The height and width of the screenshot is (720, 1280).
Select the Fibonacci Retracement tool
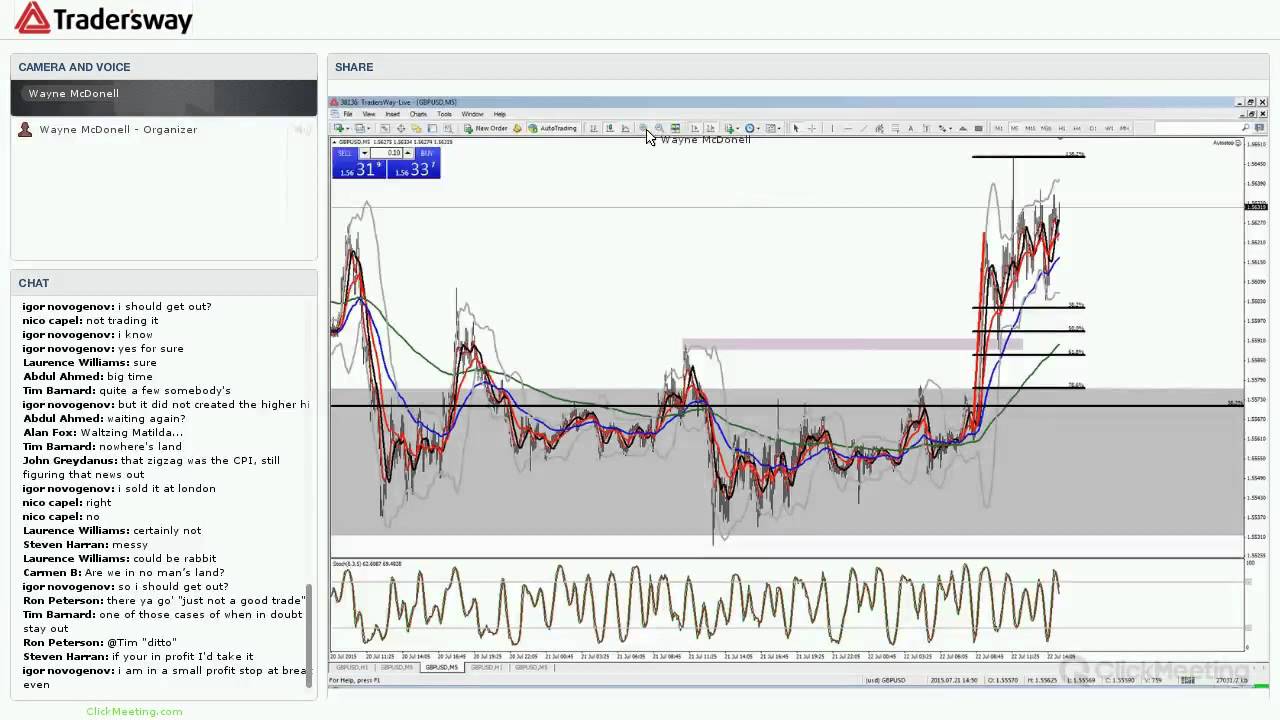[896, 128]
